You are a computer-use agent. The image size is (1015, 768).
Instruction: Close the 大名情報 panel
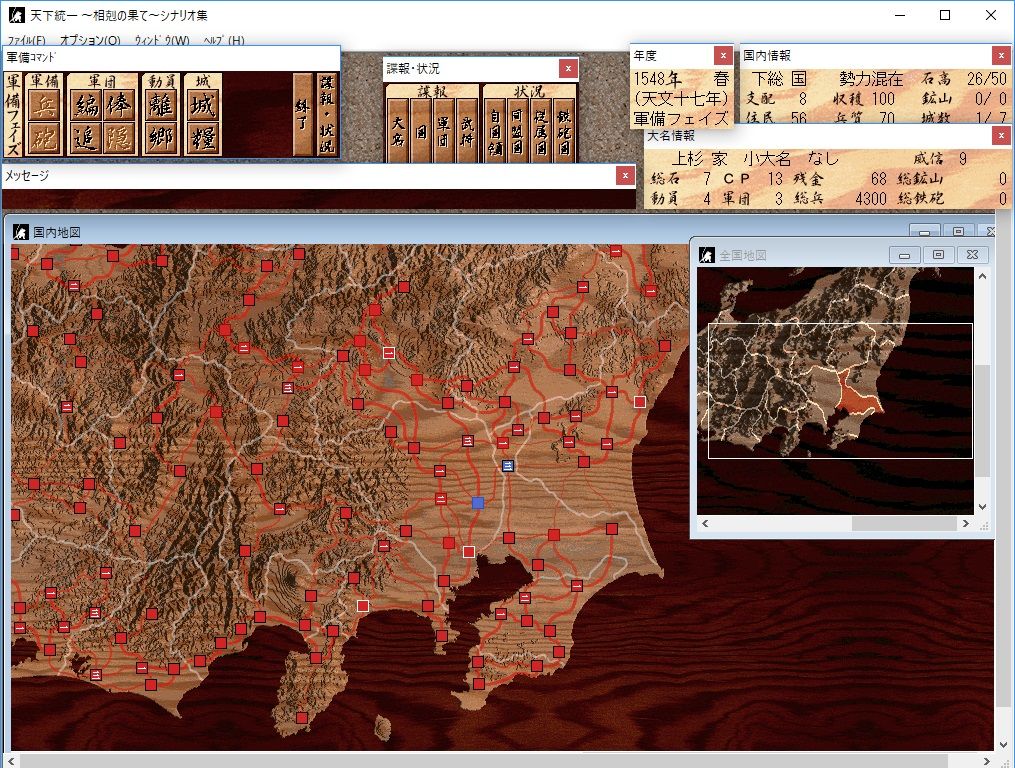1001,135
